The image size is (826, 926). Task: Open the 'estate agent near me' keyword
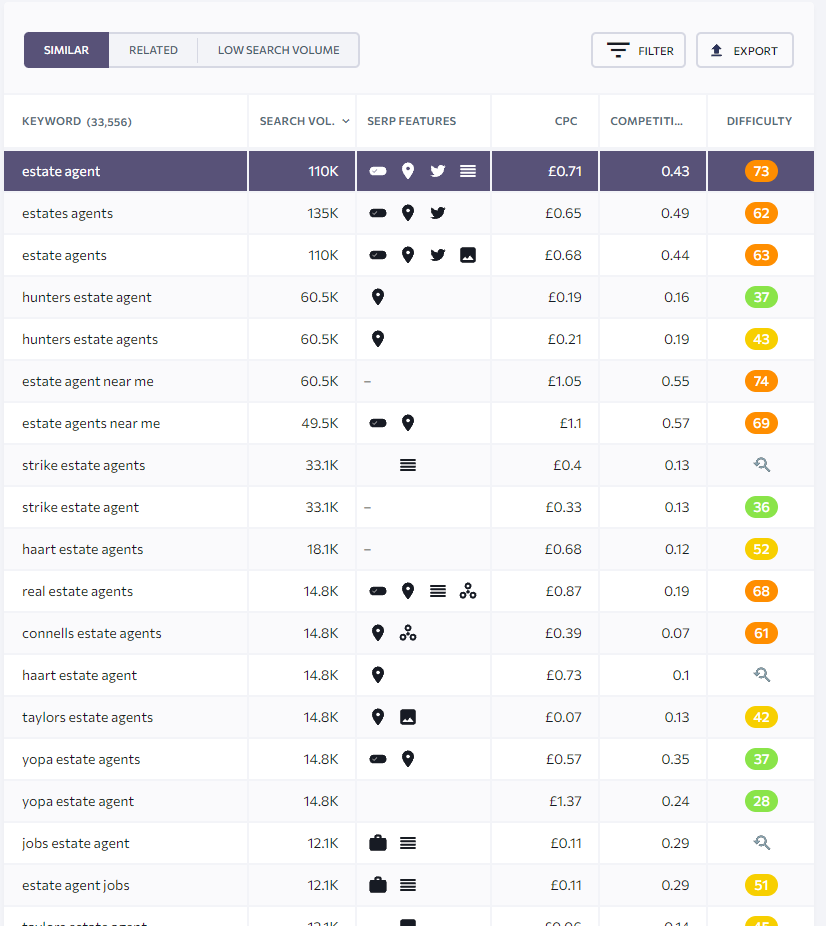point(88,381)
